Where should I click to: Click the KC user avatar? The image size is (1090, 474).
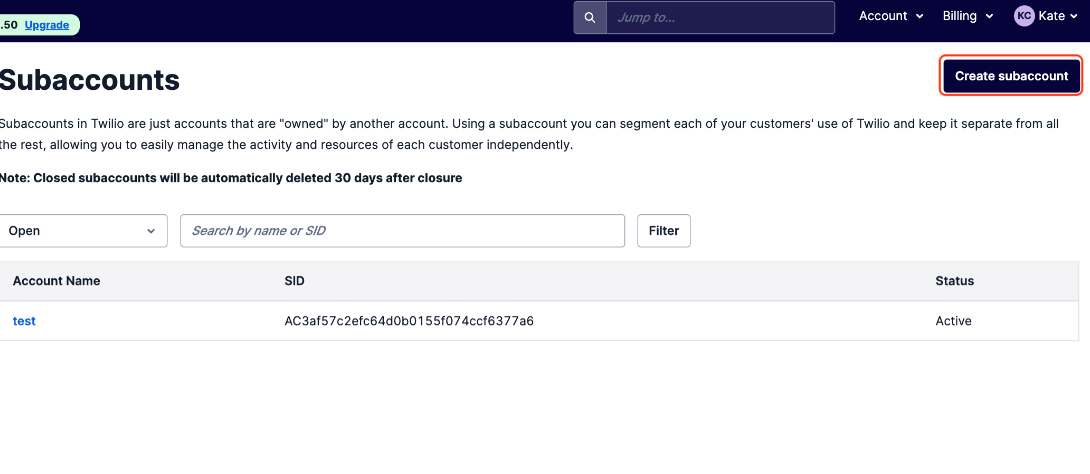pos(1024,16)
